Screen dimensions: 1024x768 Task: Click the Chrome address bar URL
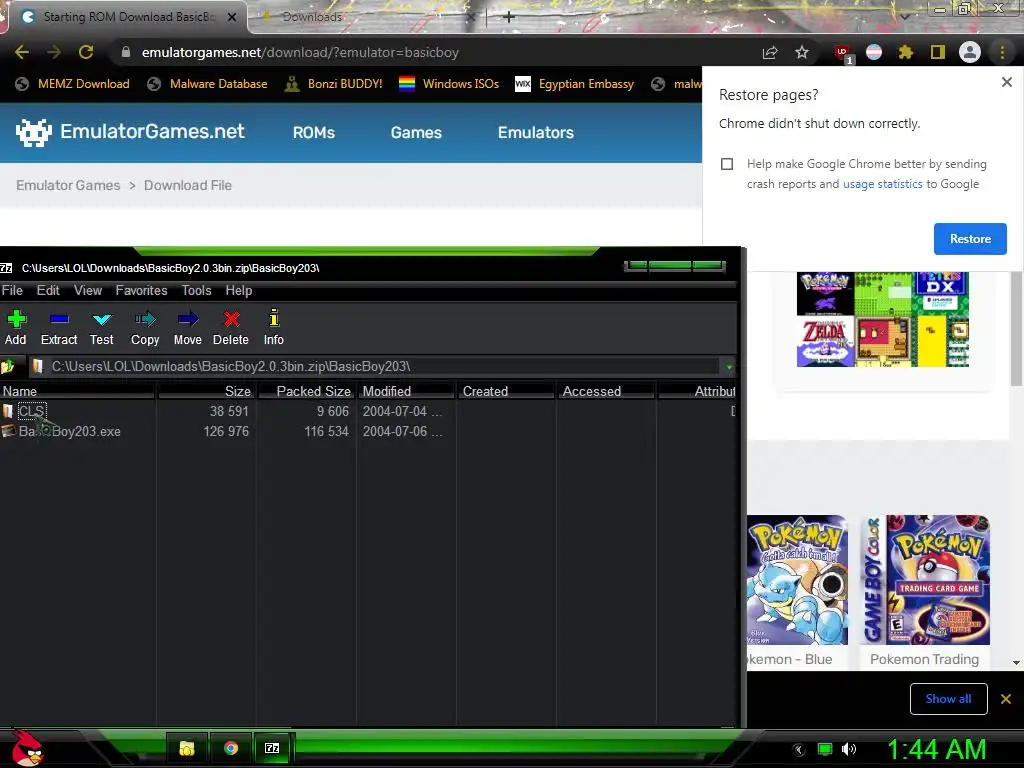point(300,52)
